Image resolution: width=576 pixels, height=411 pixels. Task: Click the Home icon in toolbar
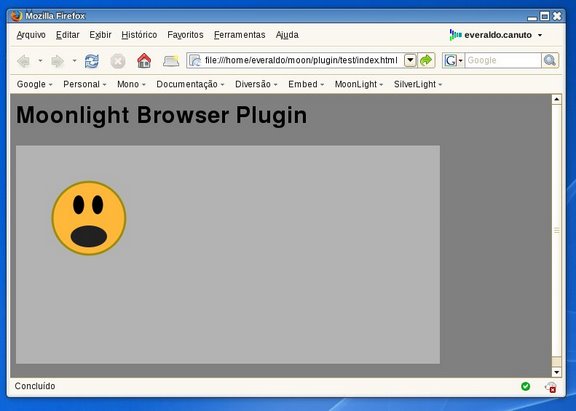point(144,61)
